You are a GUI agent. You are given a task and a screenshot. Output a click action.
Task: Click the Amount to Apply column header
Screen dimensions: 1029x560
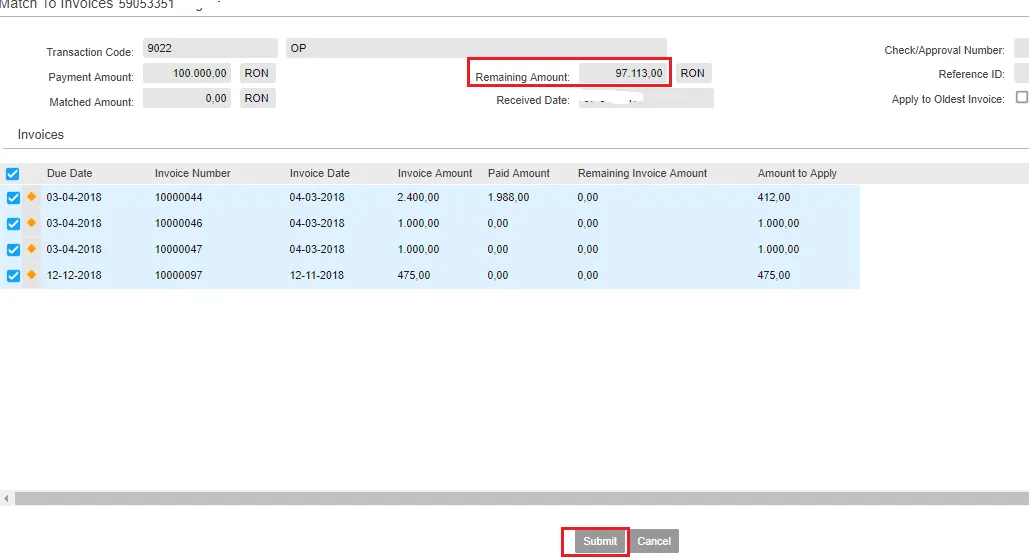coord(797,173)
